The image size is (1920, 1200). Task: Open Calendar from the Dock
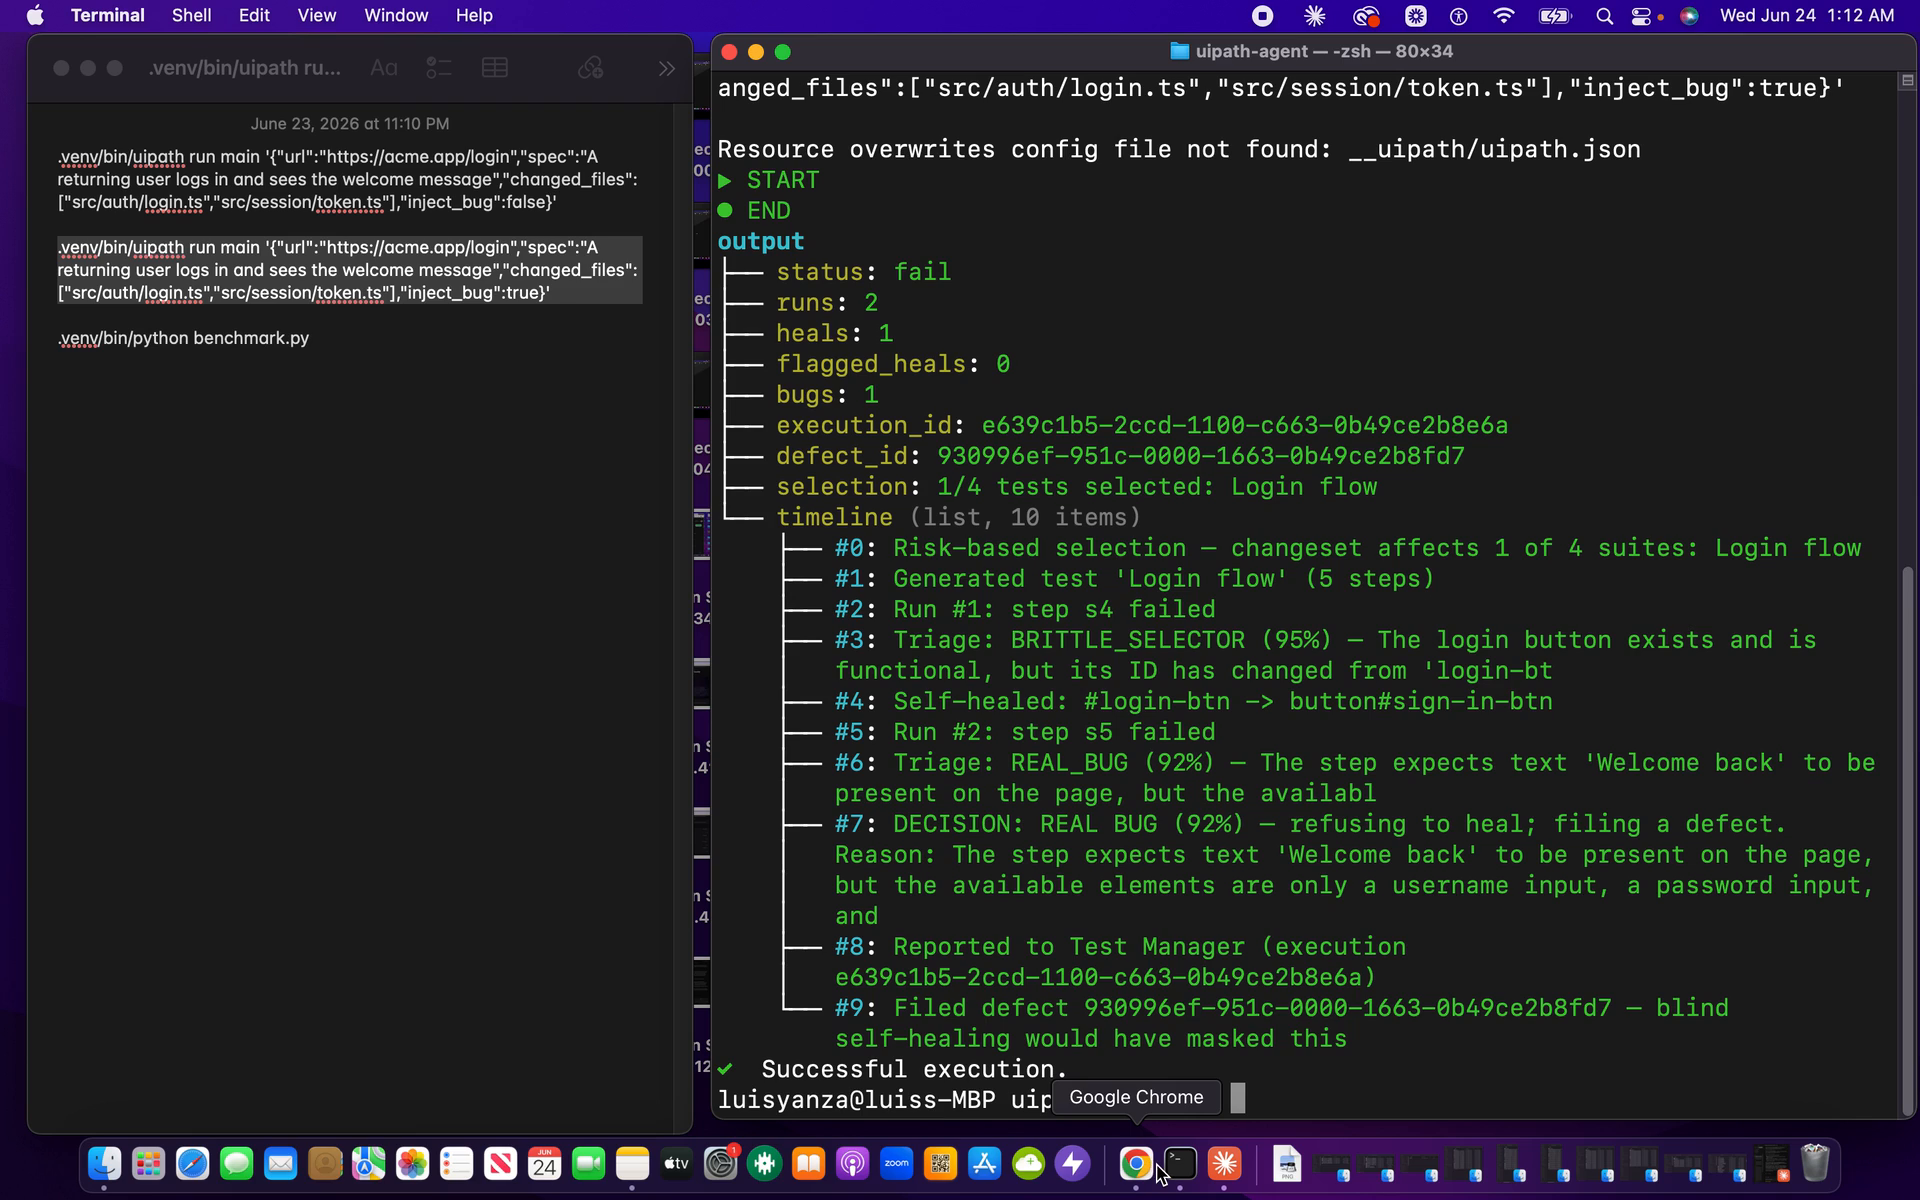pyautogui.click(x=544, y=1163)
